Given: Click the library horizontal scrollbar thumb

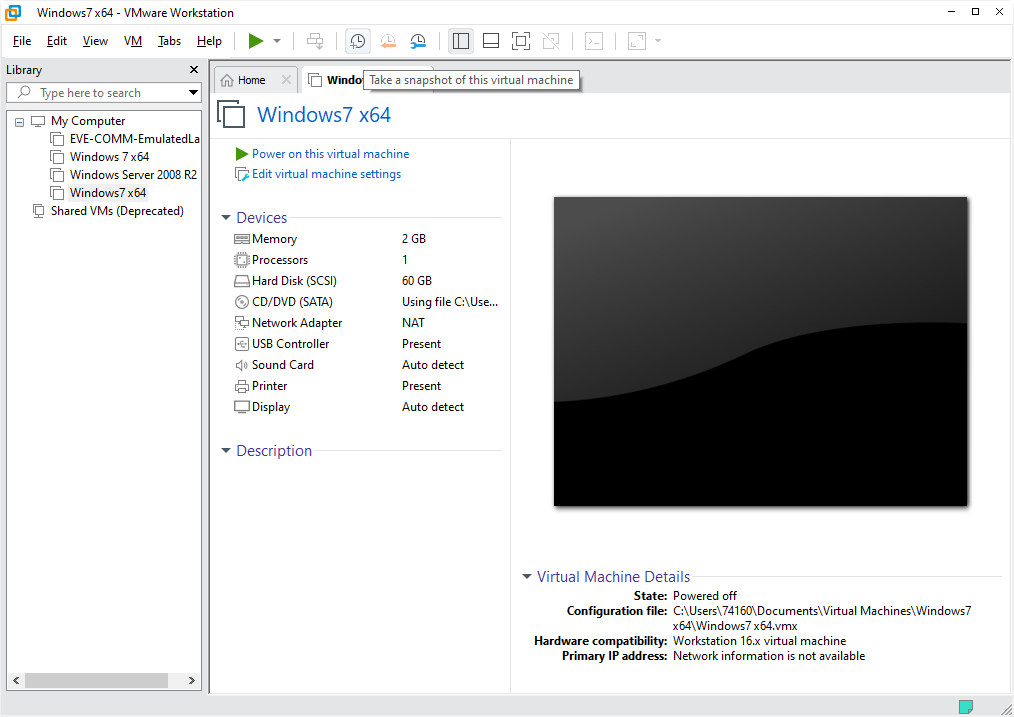Looking at the screenshot, I should click(x=96, y=680).
